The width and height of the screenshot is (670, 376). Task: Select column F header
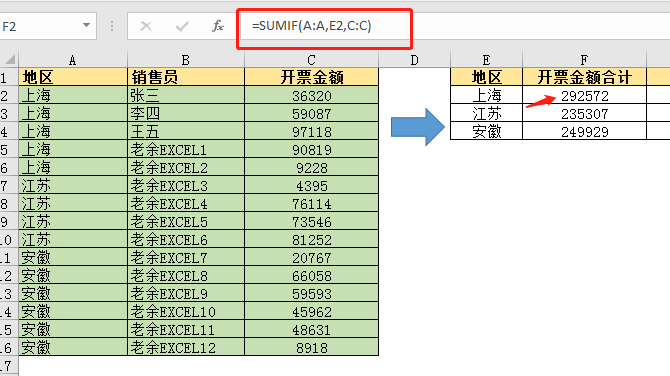(x=584, y=60)
